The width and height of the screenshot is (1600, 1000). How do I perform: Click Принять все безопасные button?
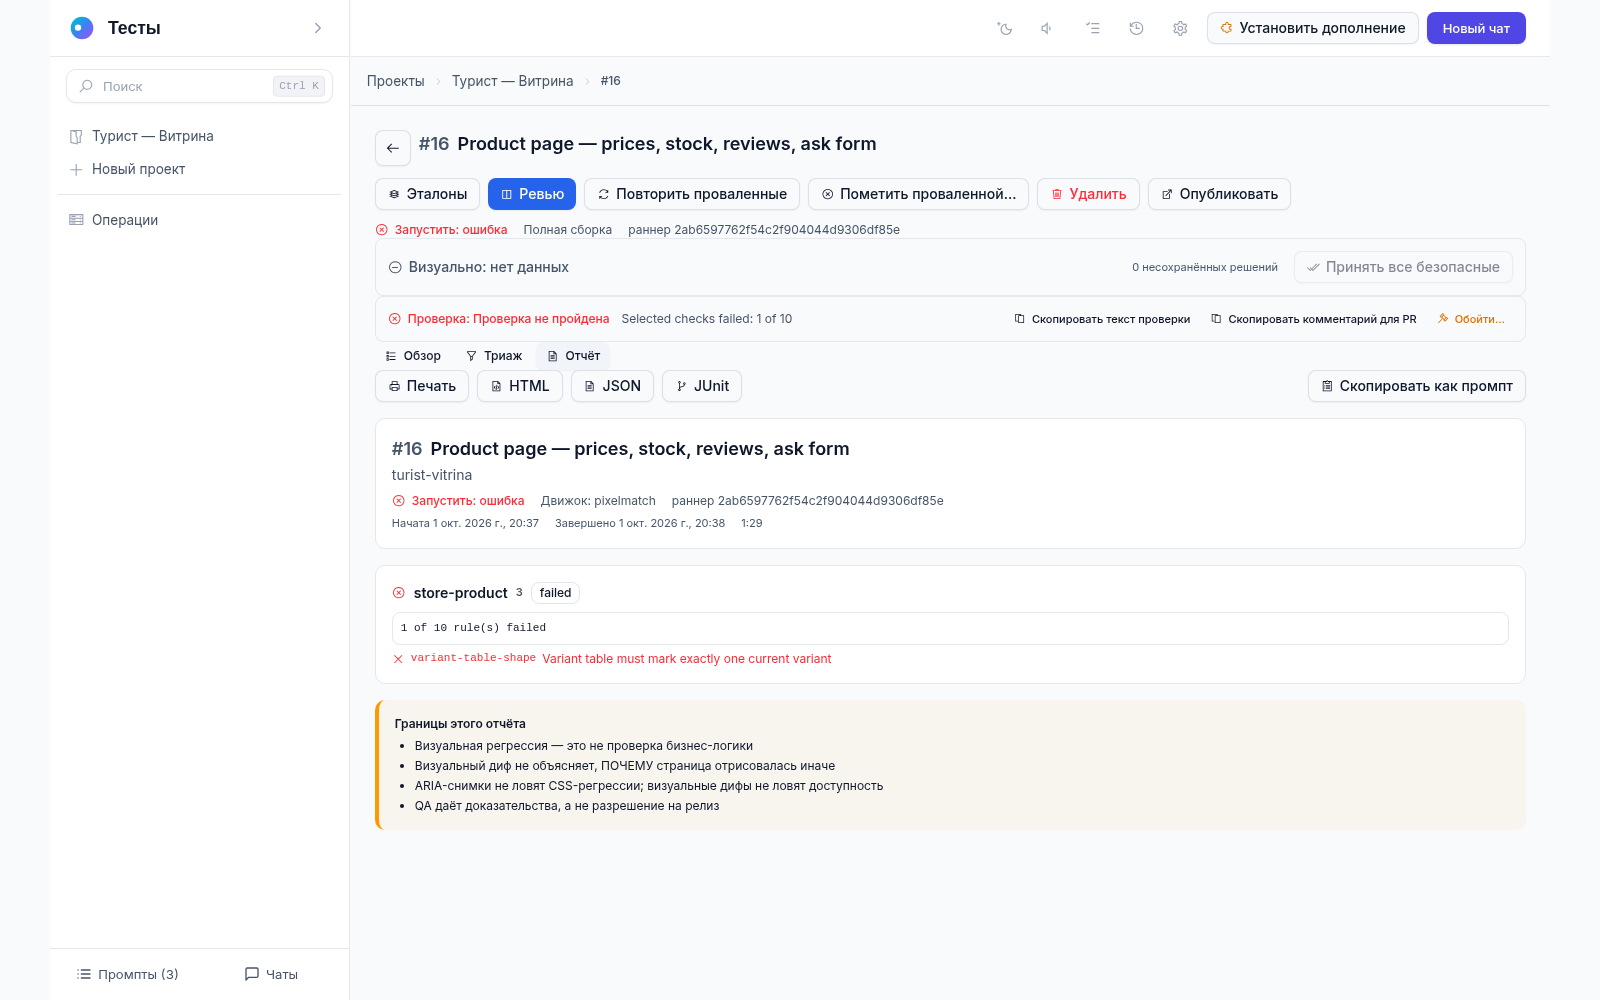click(x=1403, y=267)
